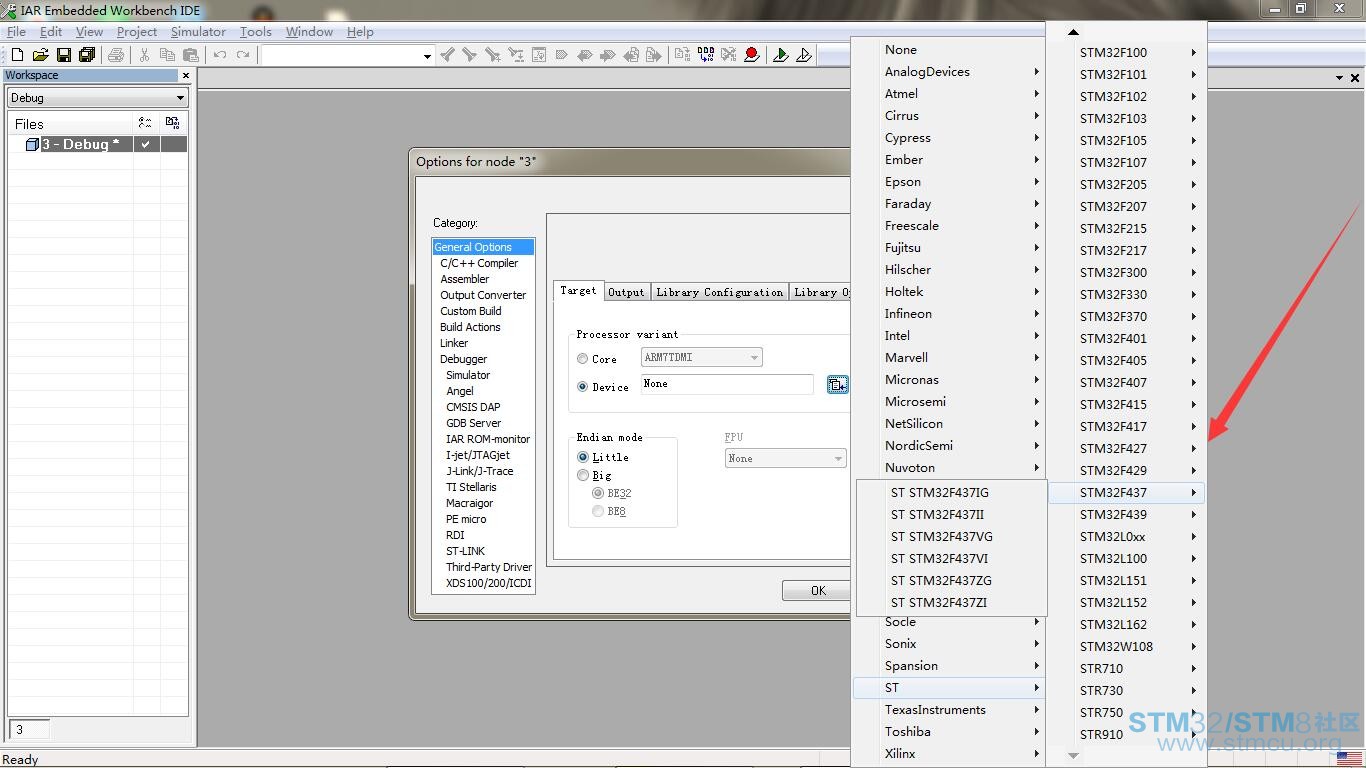
Task: Select the BE8 radio option
Action: point(598,511)
